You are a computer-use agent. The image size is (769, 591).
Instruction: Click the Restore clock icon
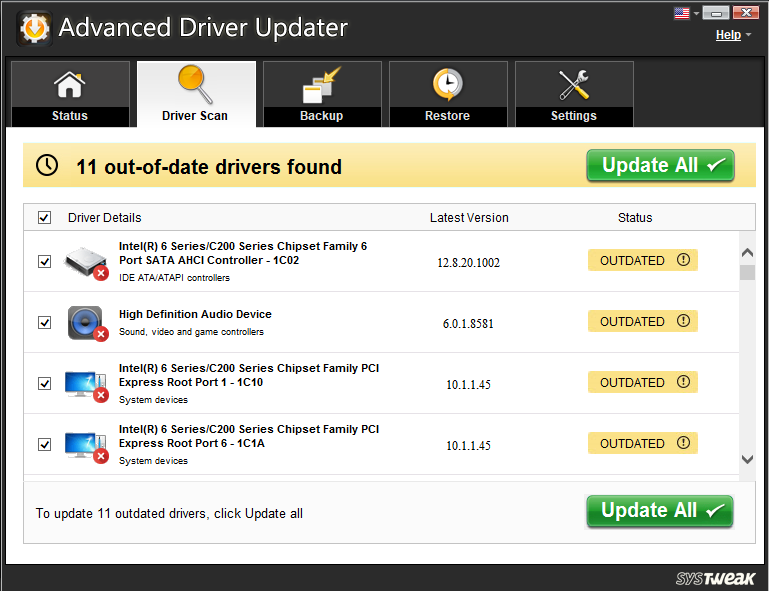[447, 84]
